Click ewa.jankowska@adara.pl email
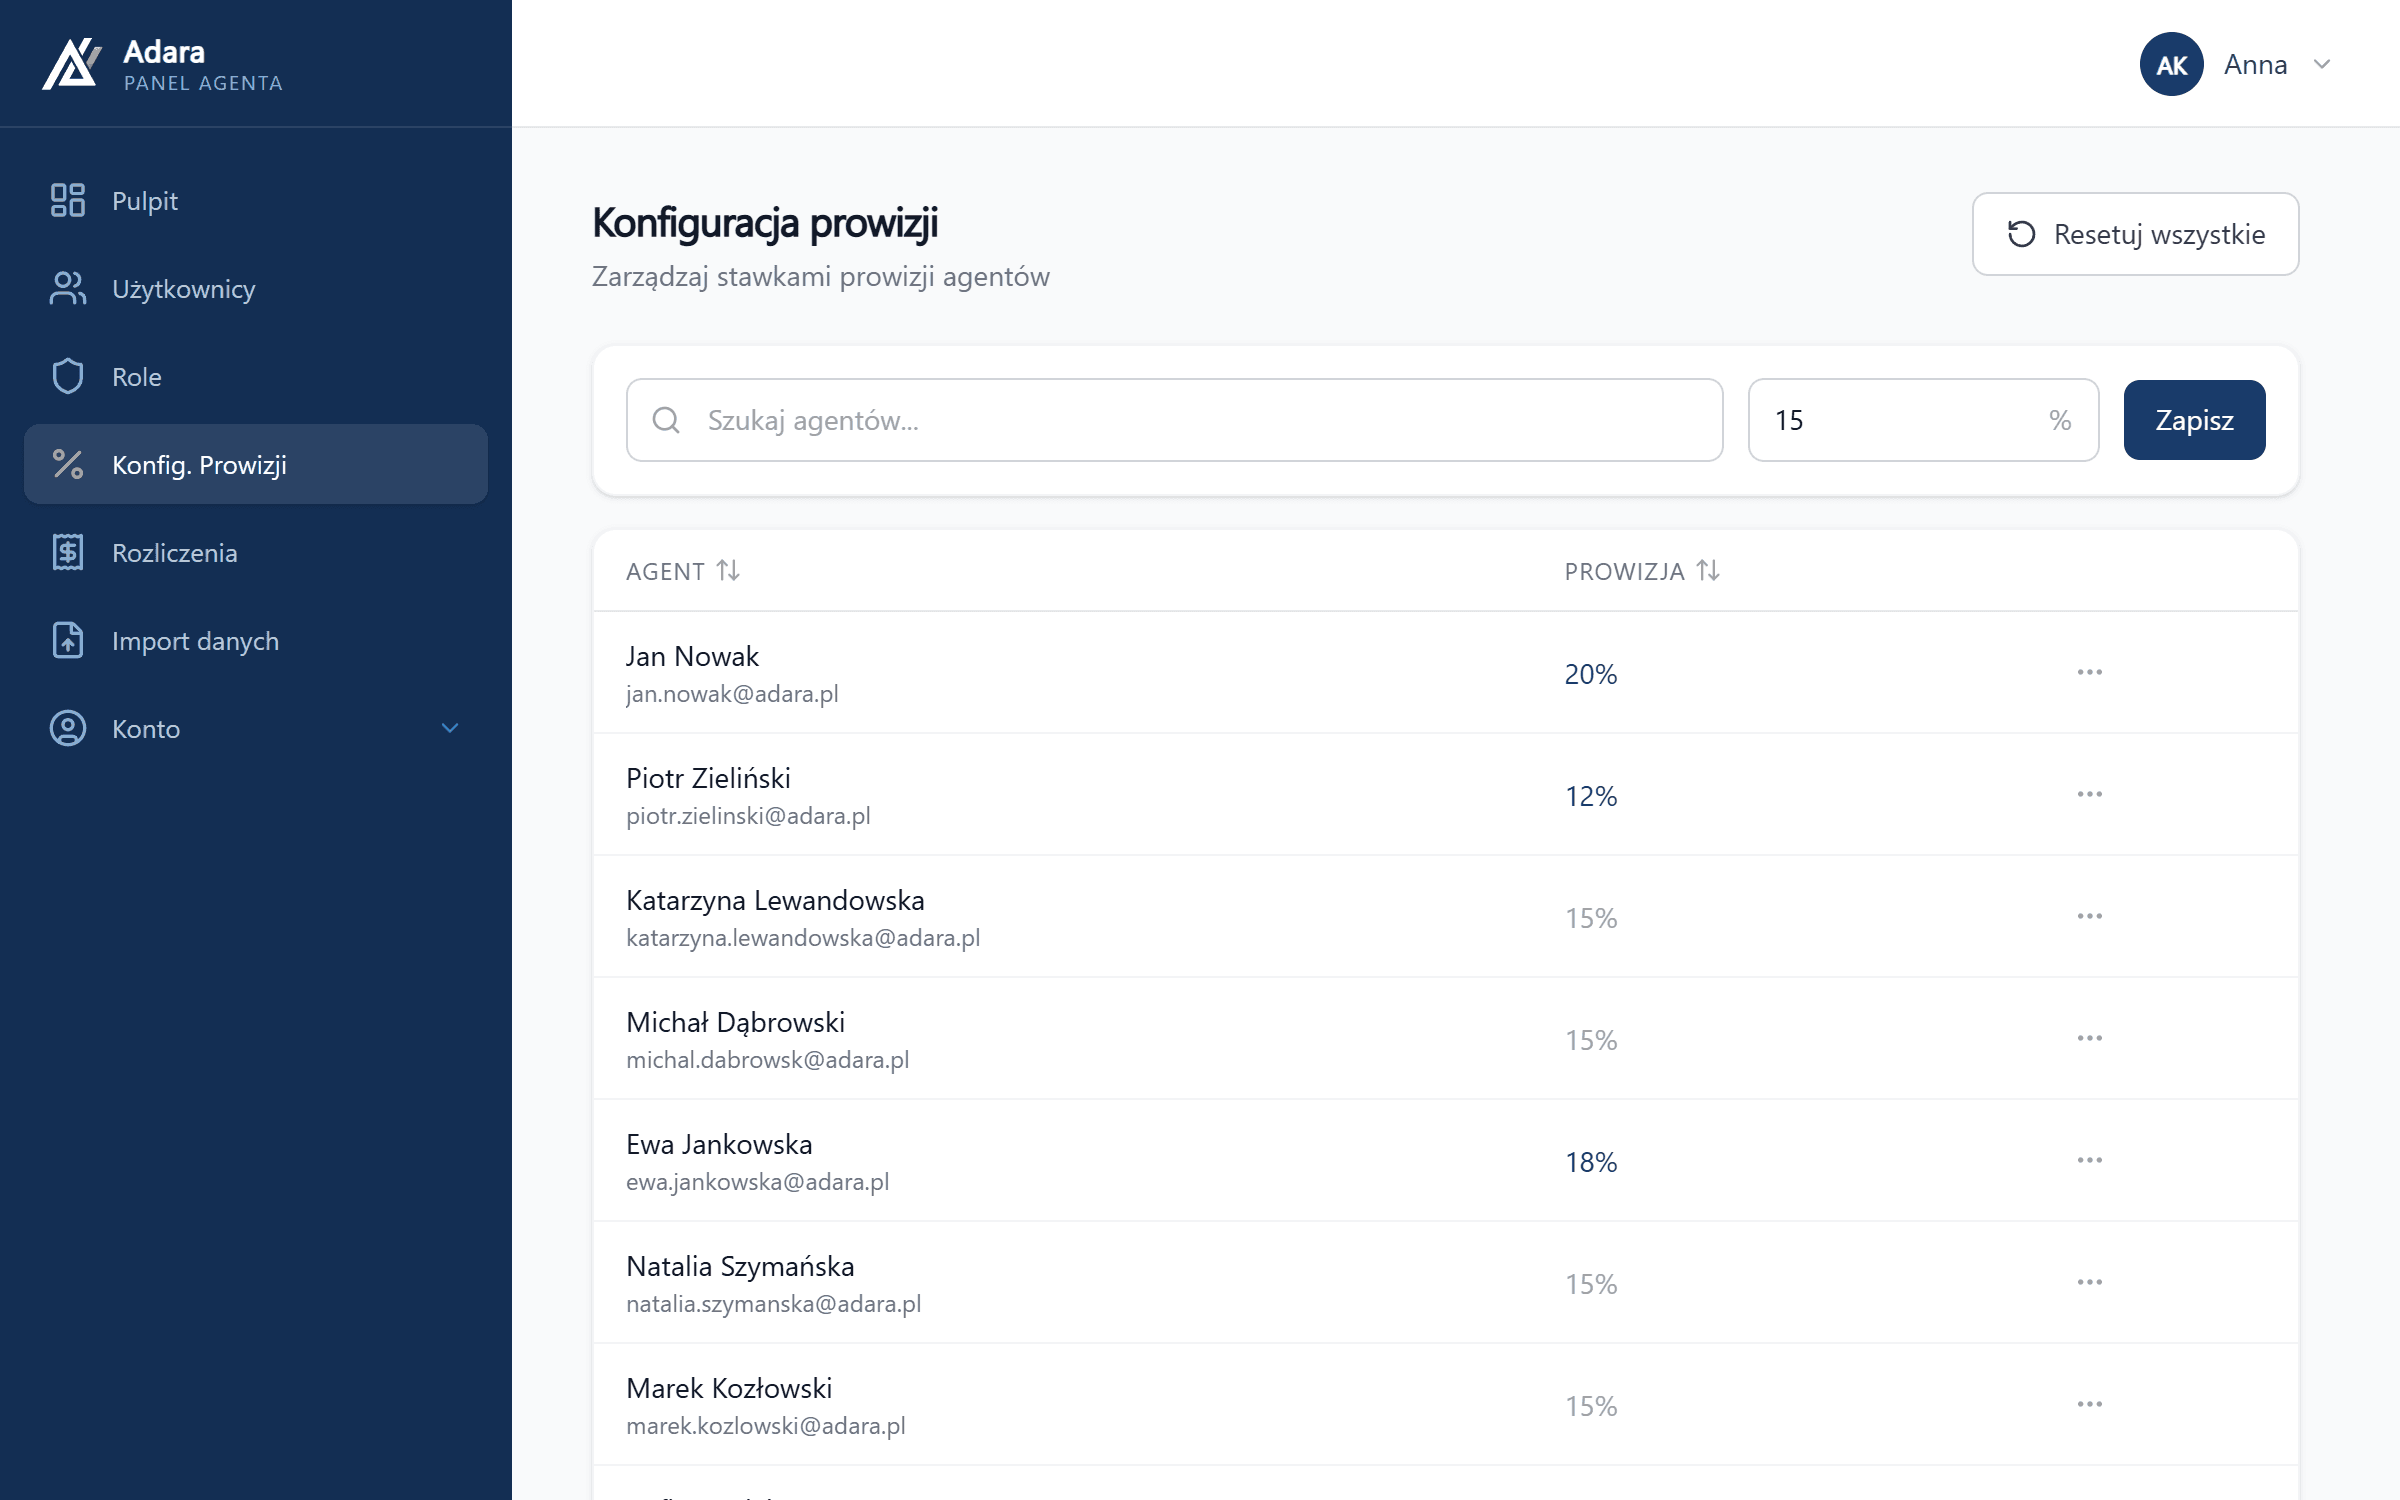Screen dimensions: 2400x1500 [758, 1182]
